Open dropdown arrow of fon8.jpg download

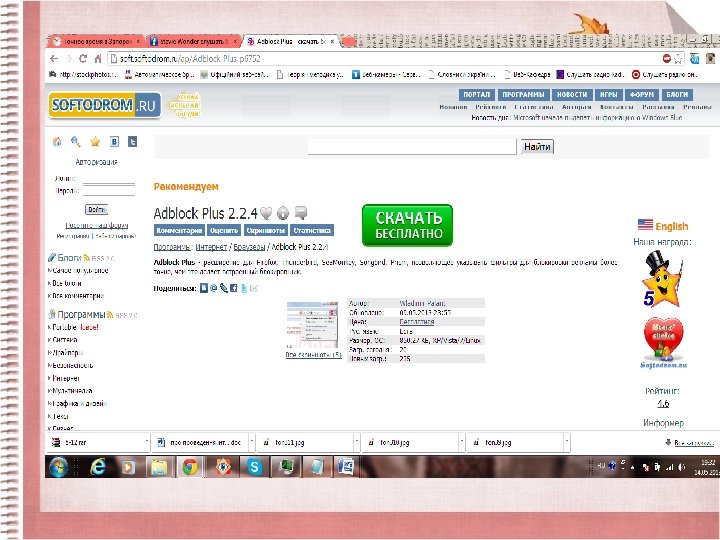tap(567, 442)
